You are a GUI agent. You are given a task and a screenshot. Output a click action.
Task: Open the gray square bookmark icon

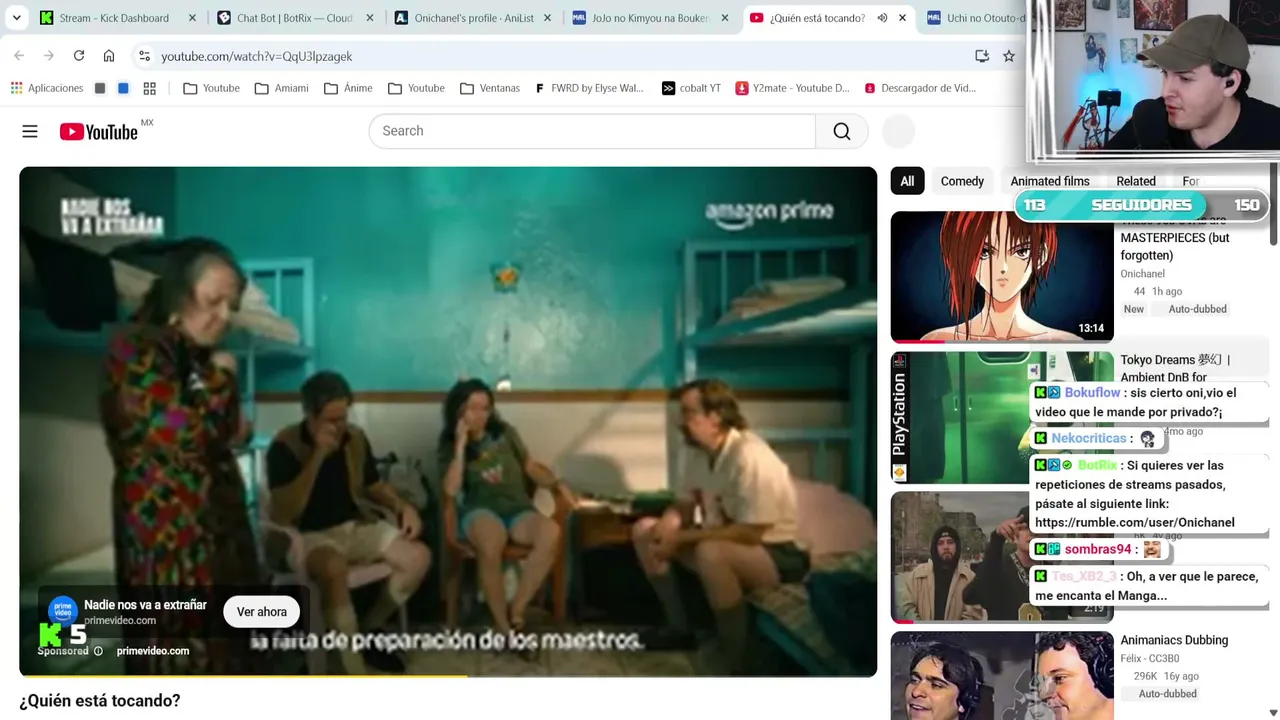pyautogui.click(x=100, y=88)
